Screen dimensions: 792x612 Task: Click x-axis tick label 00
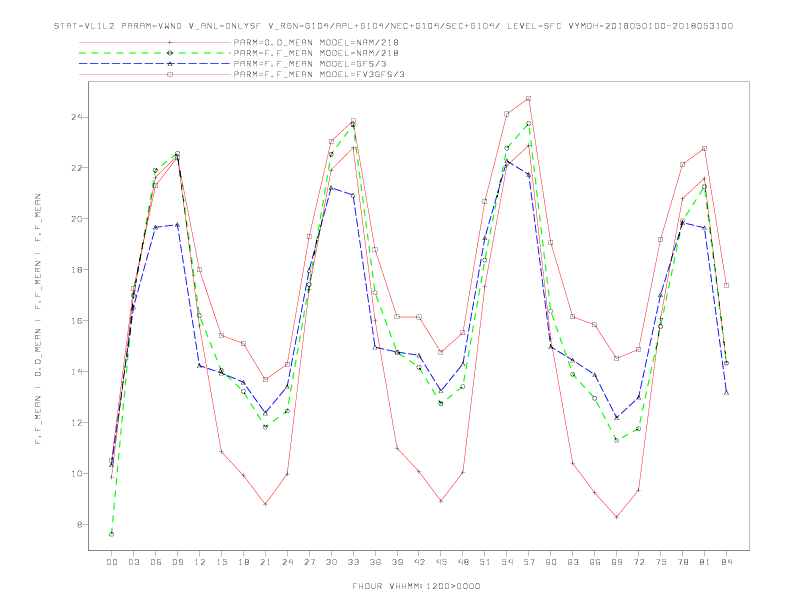(112, 562)
